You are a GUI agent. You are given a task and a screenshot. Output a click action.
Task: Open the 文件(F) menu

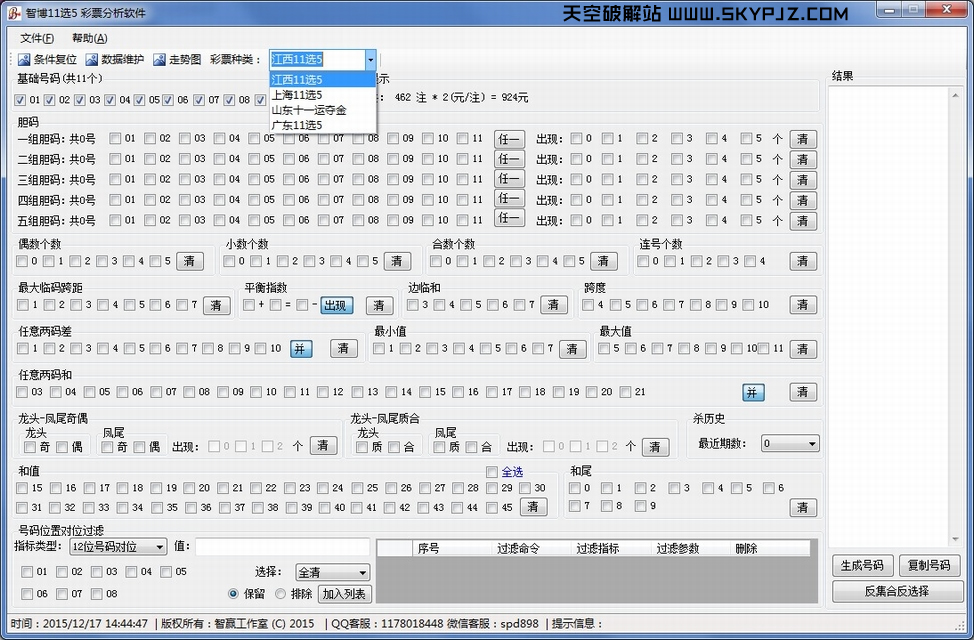coord(37,38)
